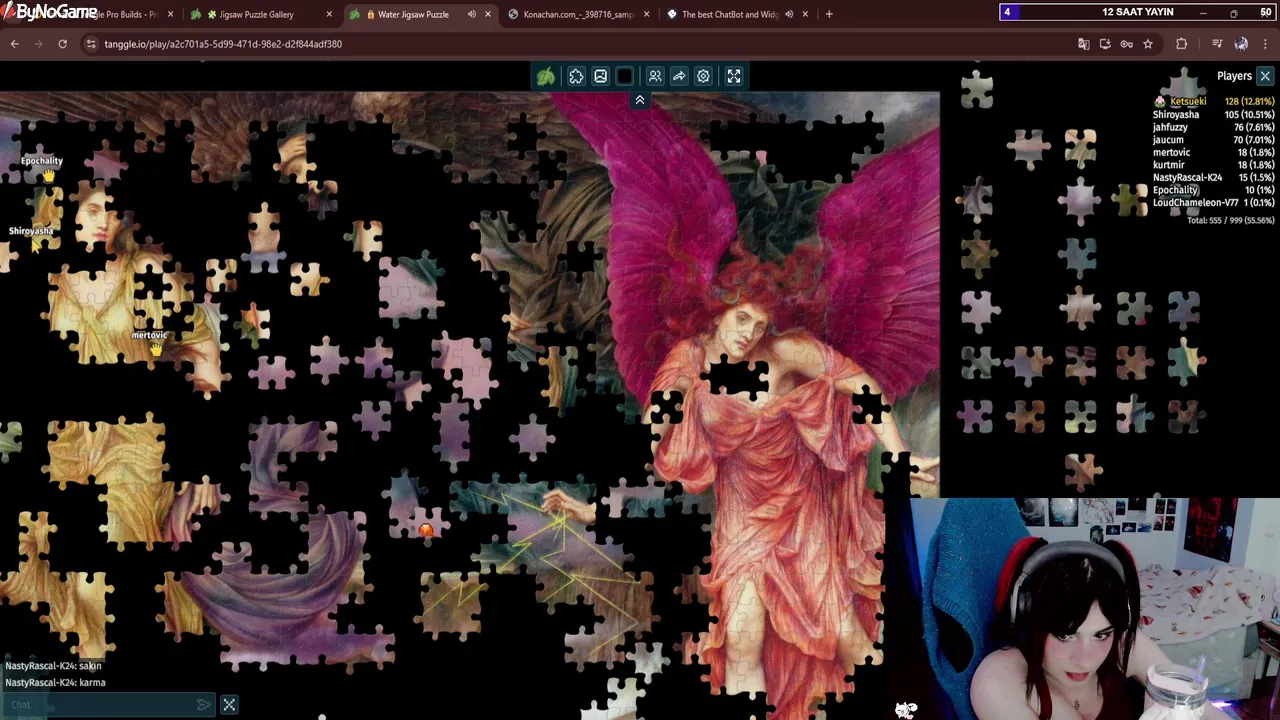Bookmark this page with the star
1280x720 pixels.
coord(1148,44)
